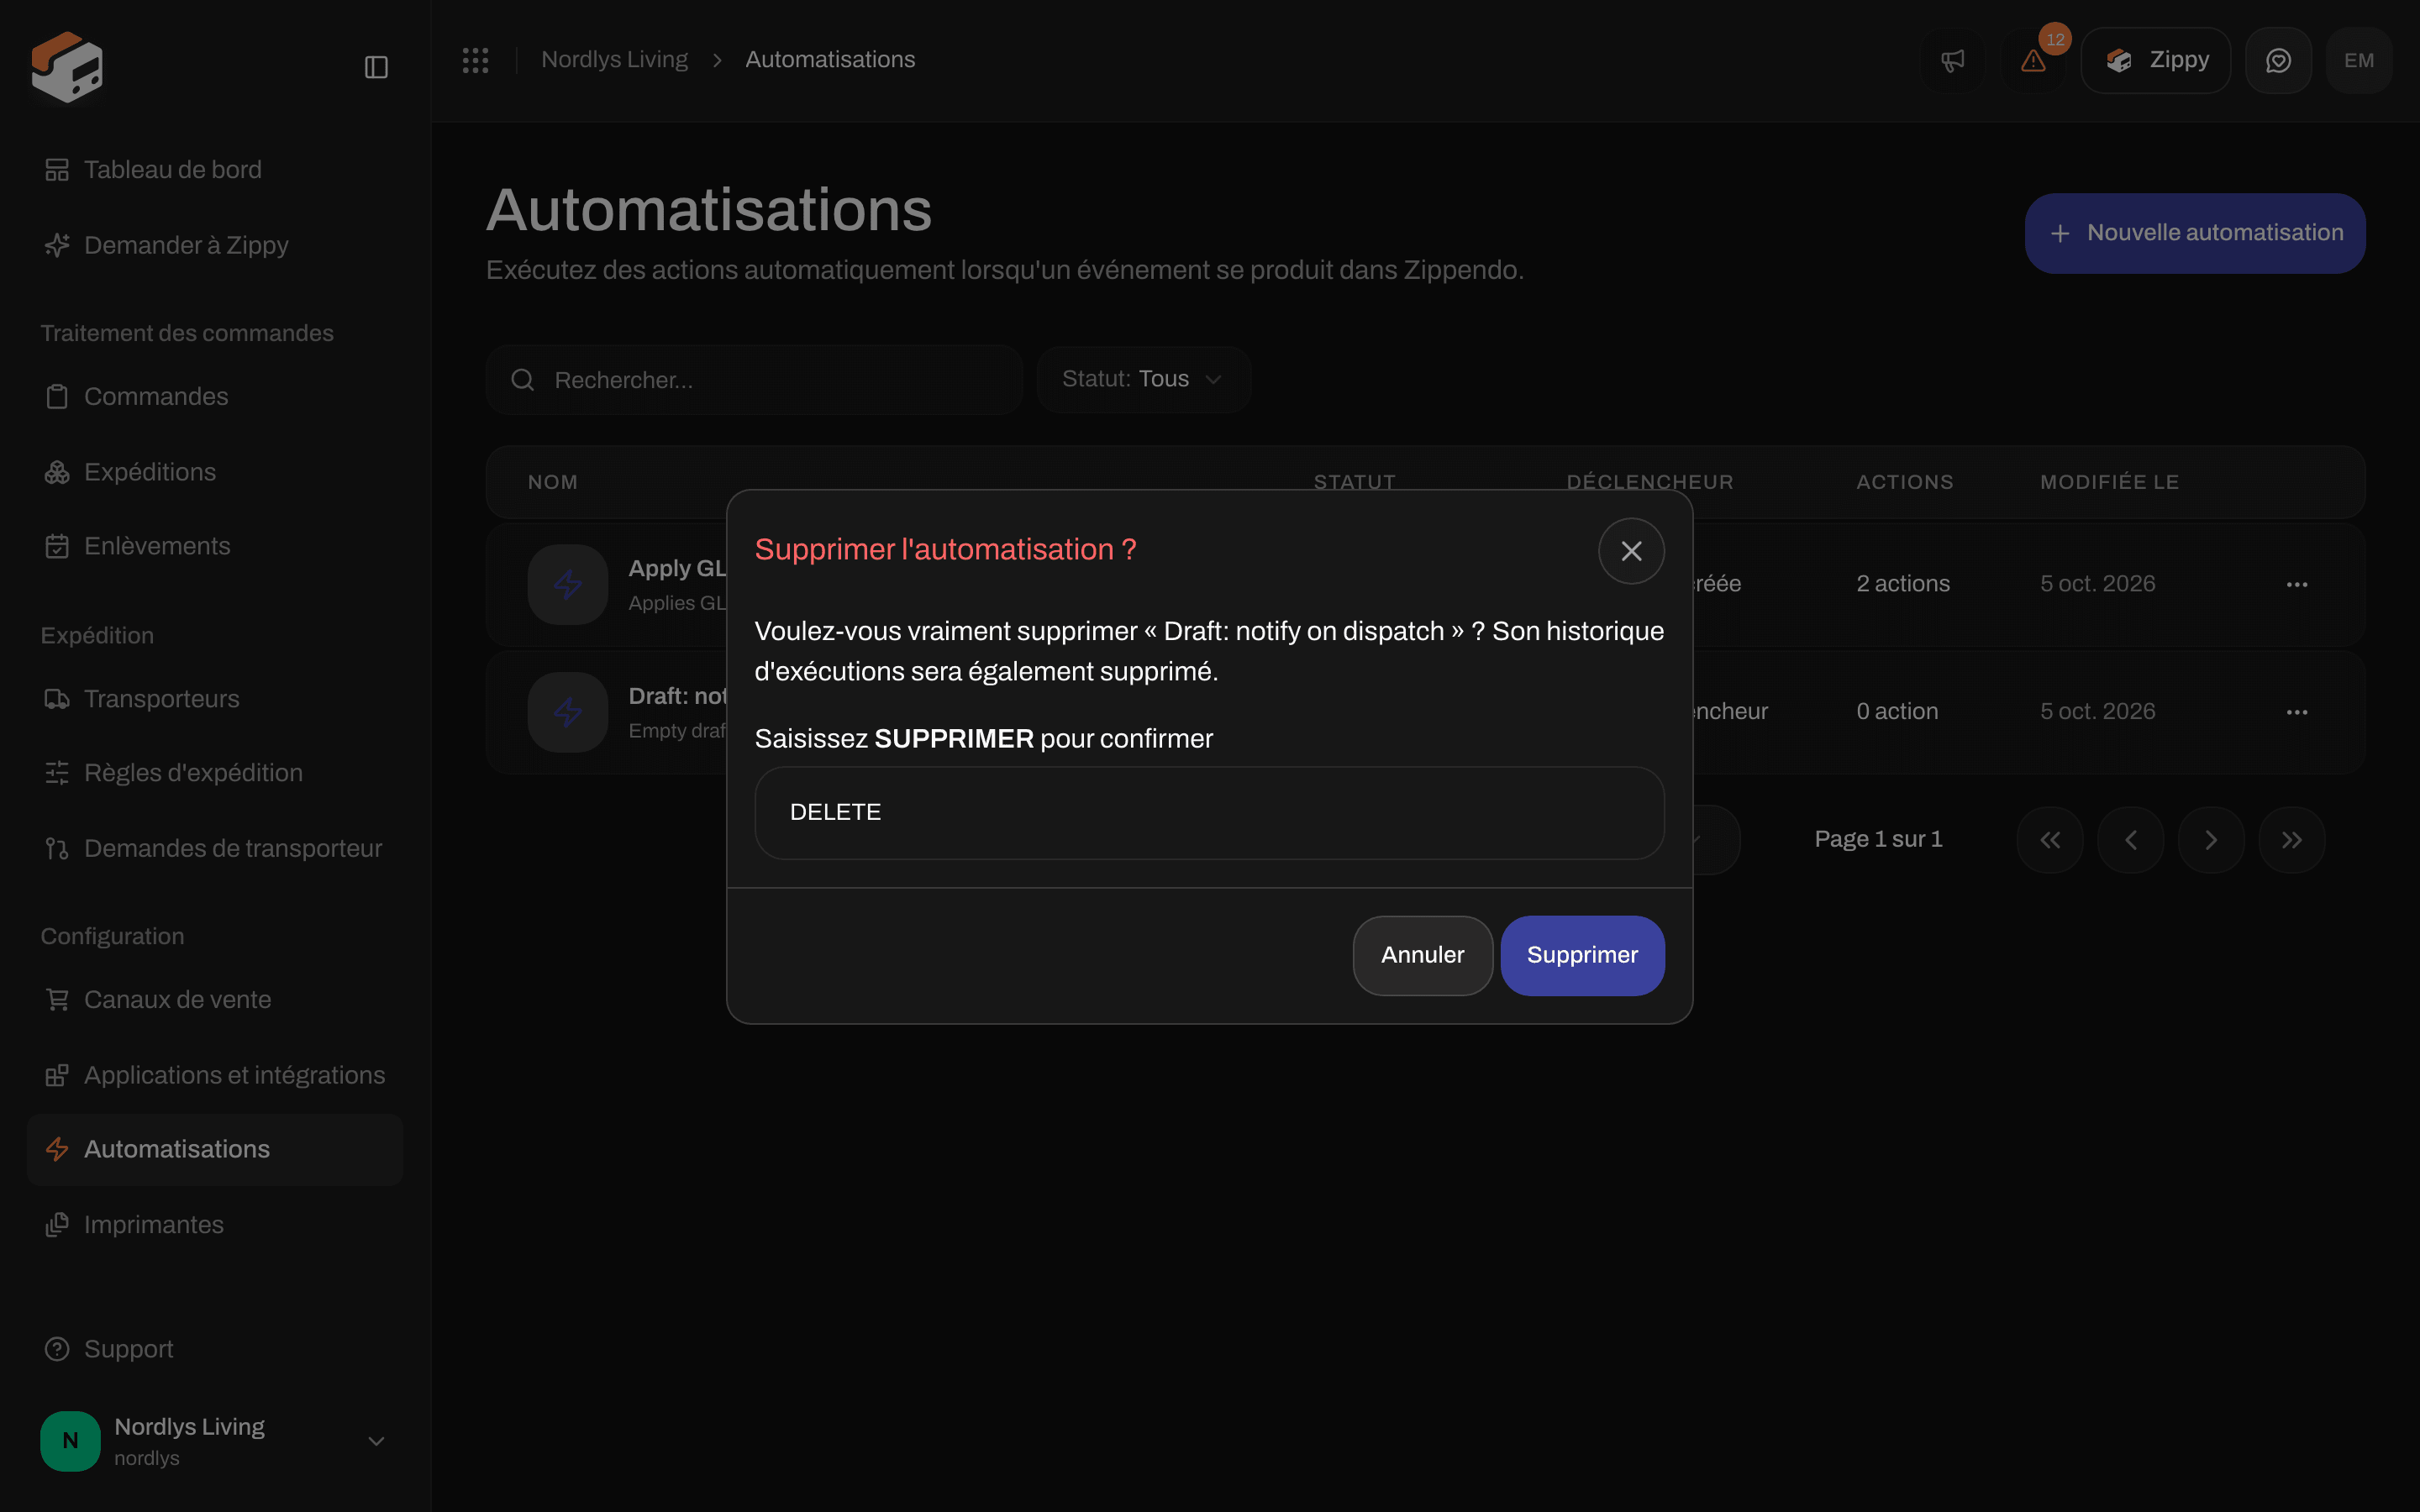Click the Automatisations breadcrumb

[x=830, y=60]
